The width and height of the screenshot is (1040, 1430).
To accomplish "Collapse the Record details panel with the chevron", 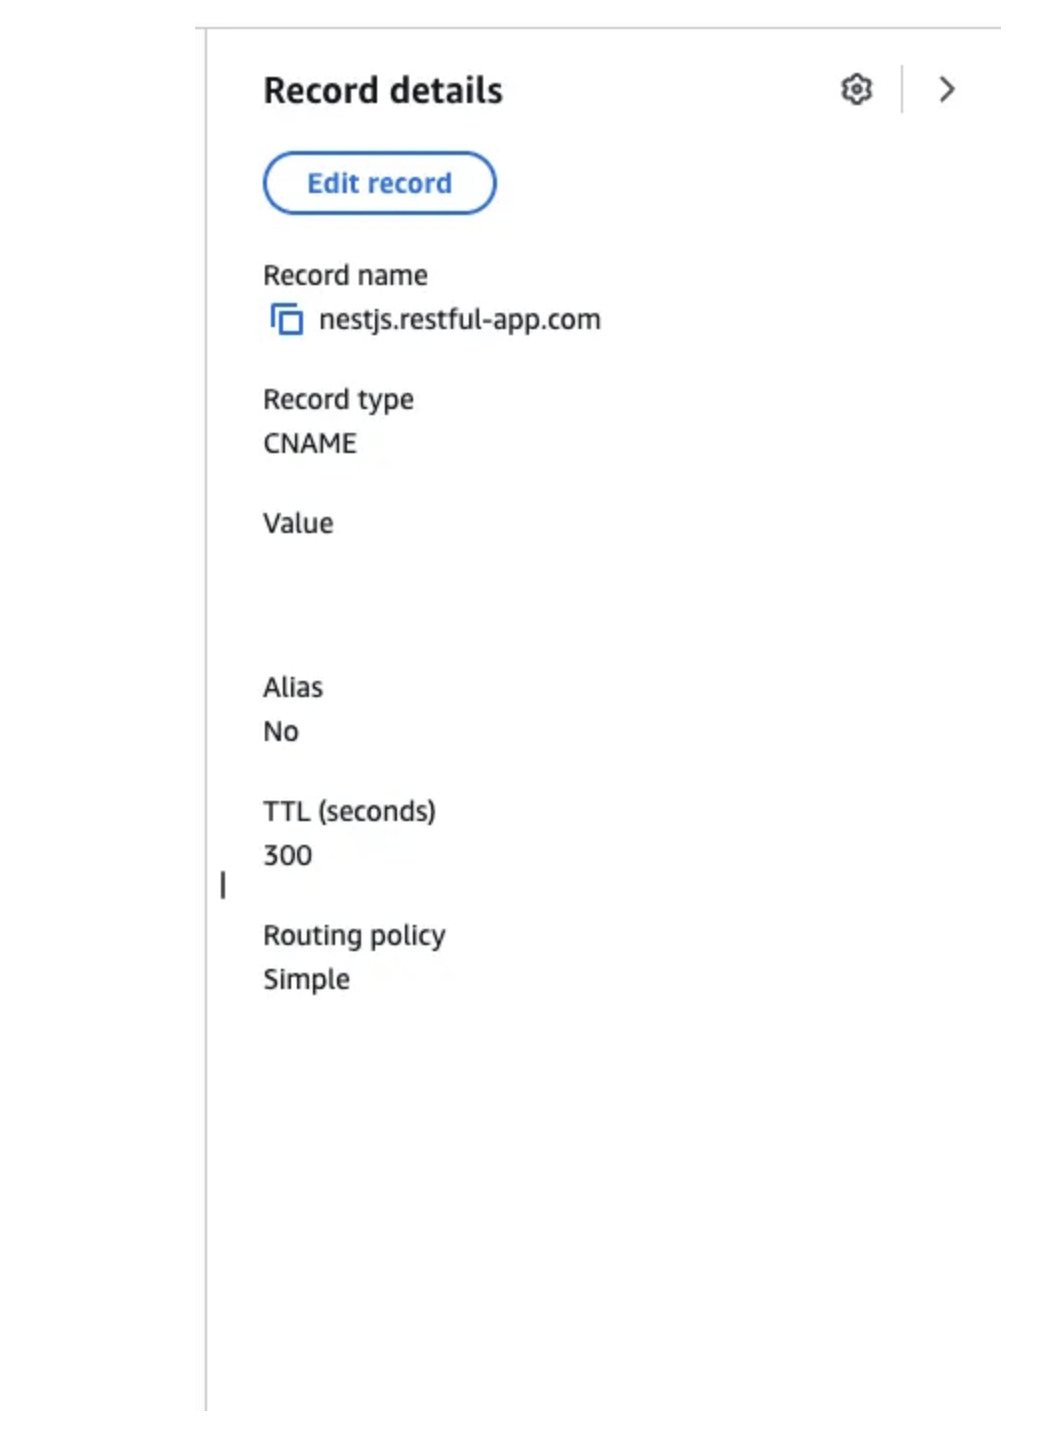I will pos(946,90).
